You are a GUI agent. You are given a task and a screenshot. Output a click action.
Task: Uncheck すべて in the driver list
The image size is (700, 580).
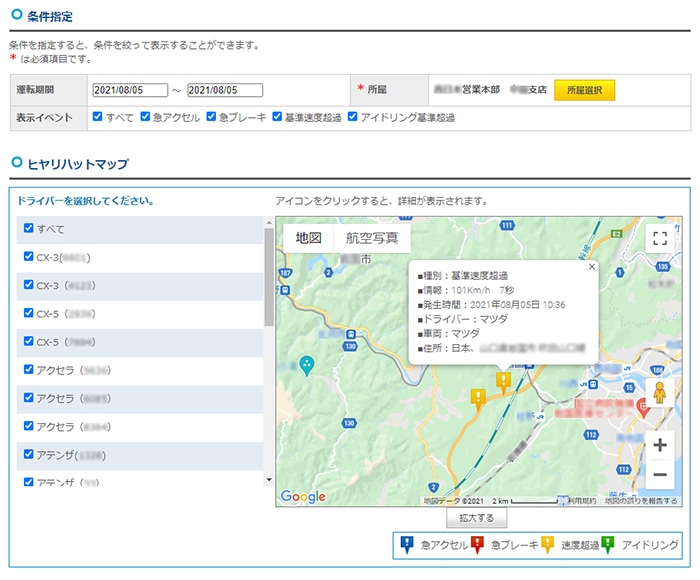pyautogui.click(x=28, y=229)
